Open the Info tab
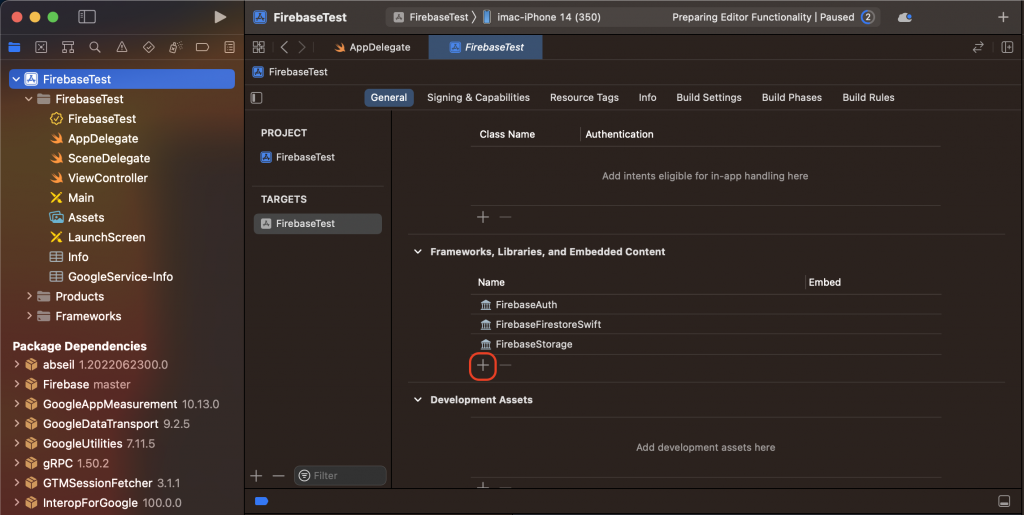 point(647,98)
